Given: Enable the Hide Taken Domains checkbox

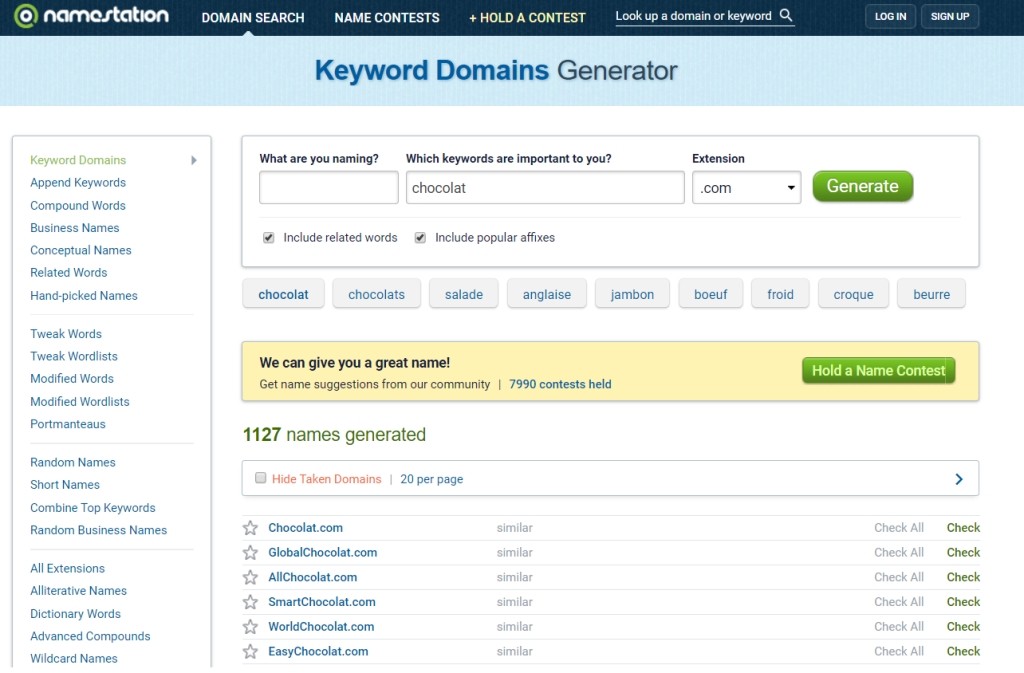Looking at the screenshot, I should pos(261,478).
